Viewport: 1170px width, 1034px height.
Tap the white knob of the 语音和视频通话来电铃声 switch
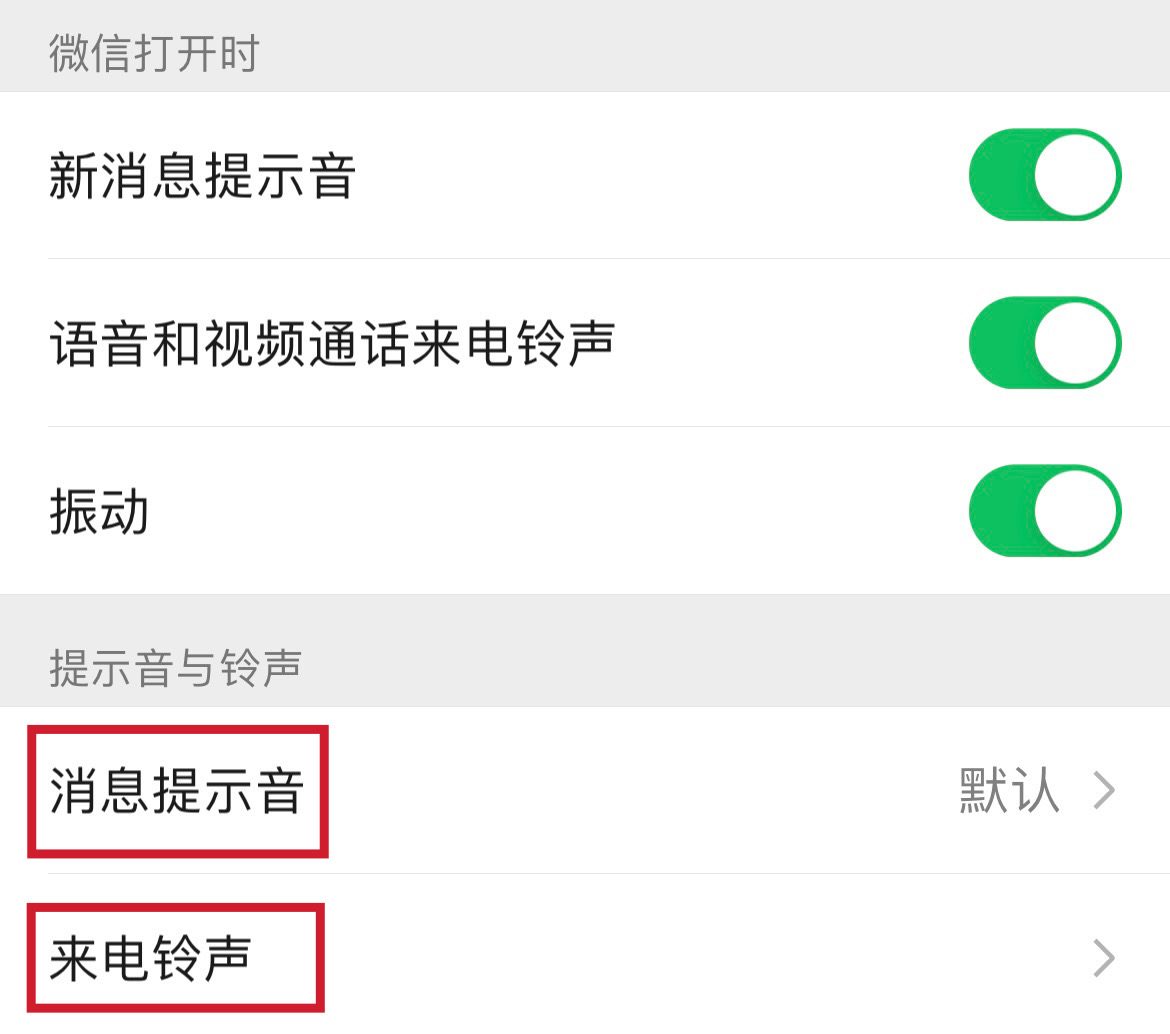[x=1075, y=343]
